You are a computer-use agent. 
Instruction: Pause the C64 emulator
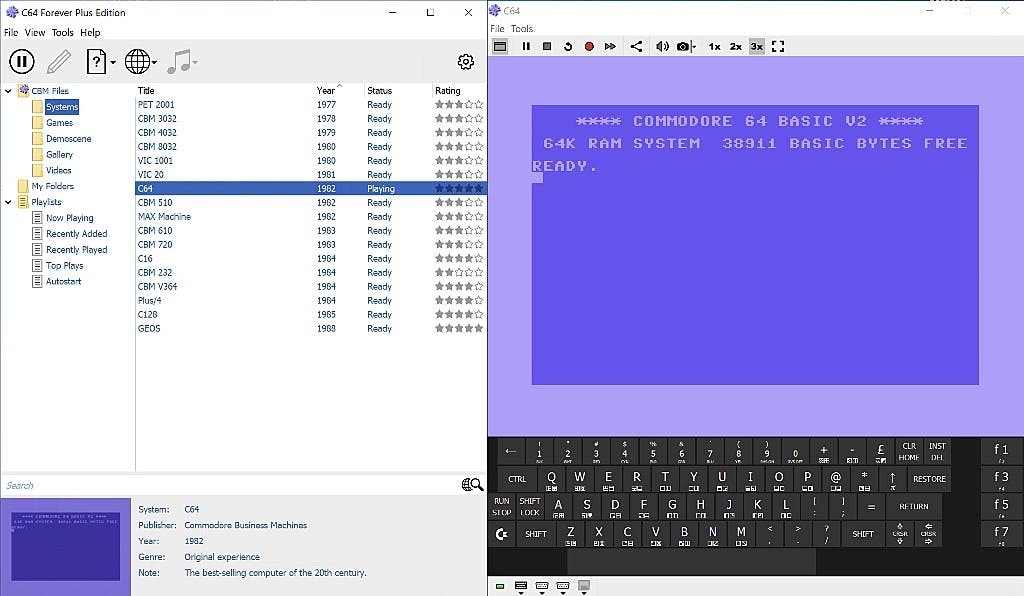[x=526, y=46]
